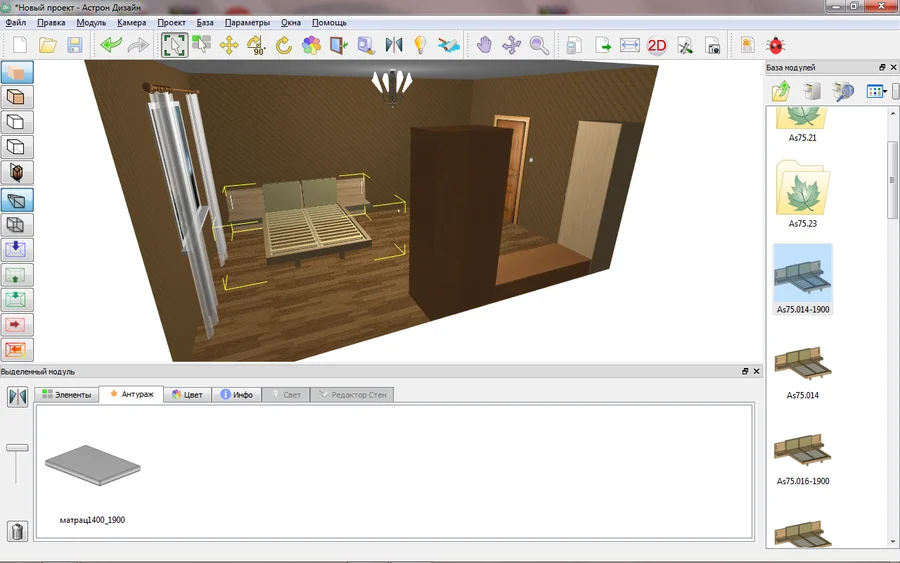Open the view mode dropdown in module base
900x563 pixels.
pyautogui.click(x=877, y=91)
